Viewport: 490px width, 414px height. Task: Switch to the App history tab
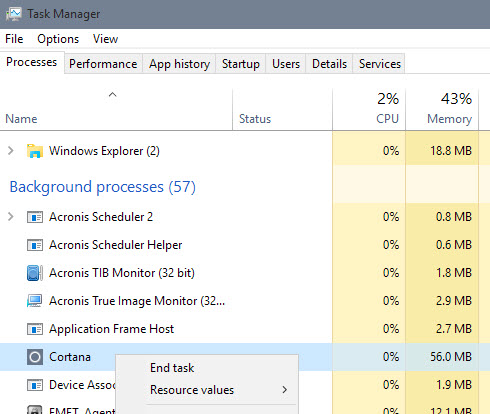(x=179, y=63)
